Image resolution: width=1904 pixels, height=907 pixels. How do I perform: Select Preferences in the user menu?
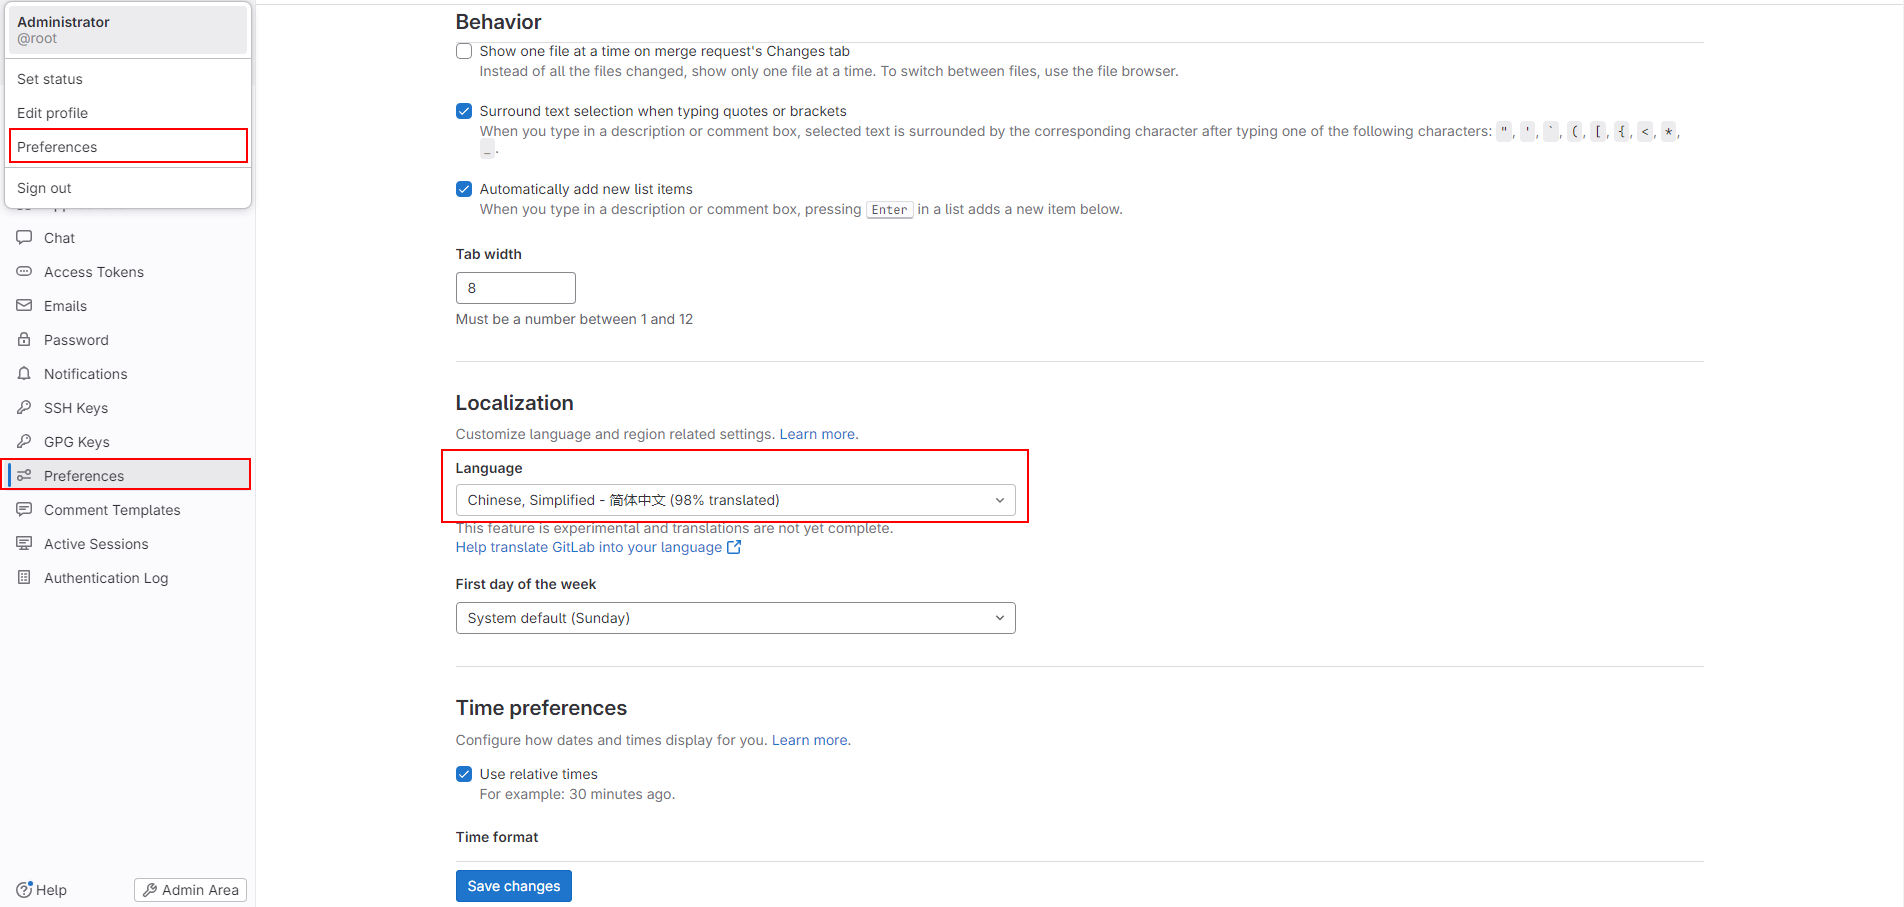click(x=128, y=146)
